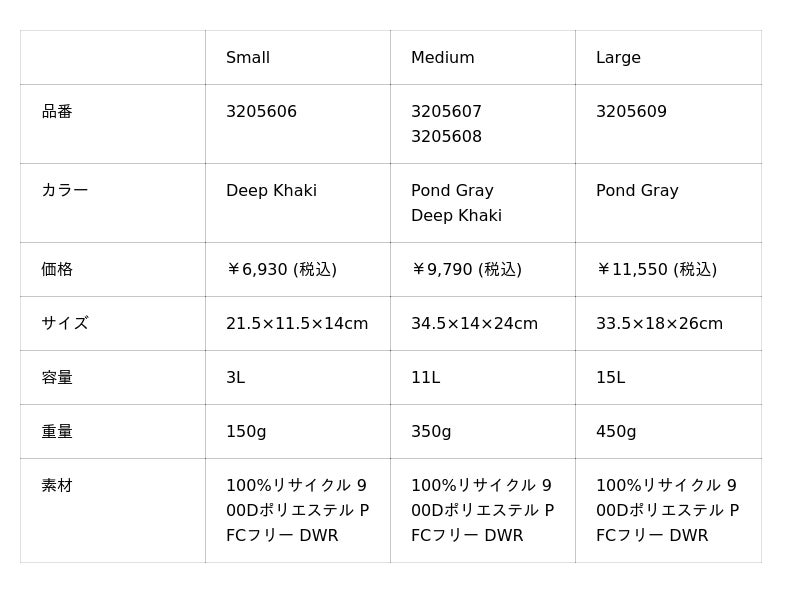This screenshot has width=800, height=593.
Task: Select product number 3205608
Action: pyautogui.click(x=446, y=136)
